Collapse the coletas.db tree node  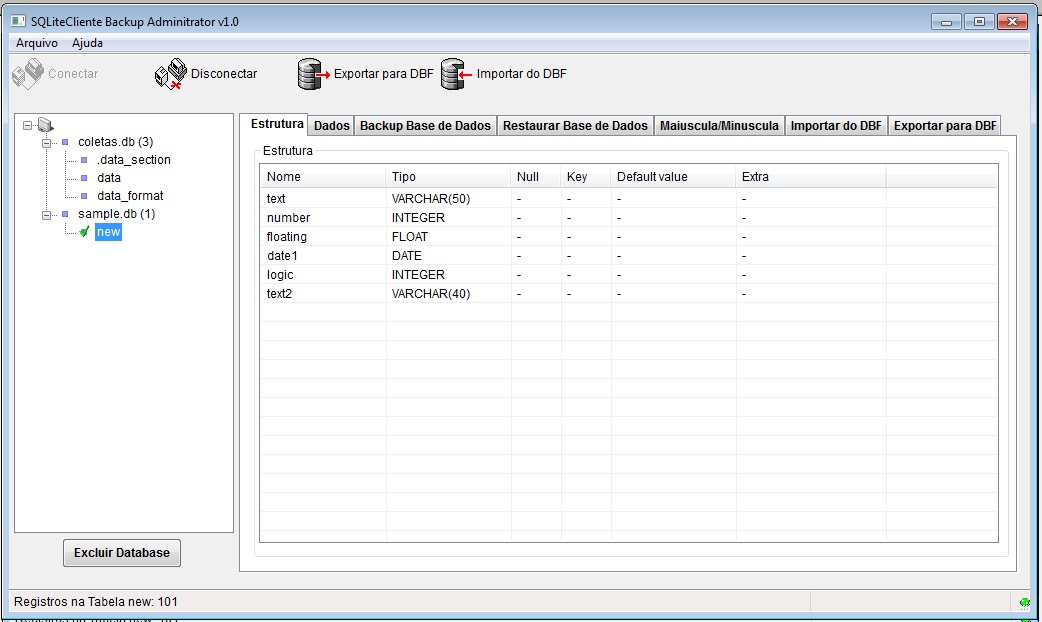point(46,143)
